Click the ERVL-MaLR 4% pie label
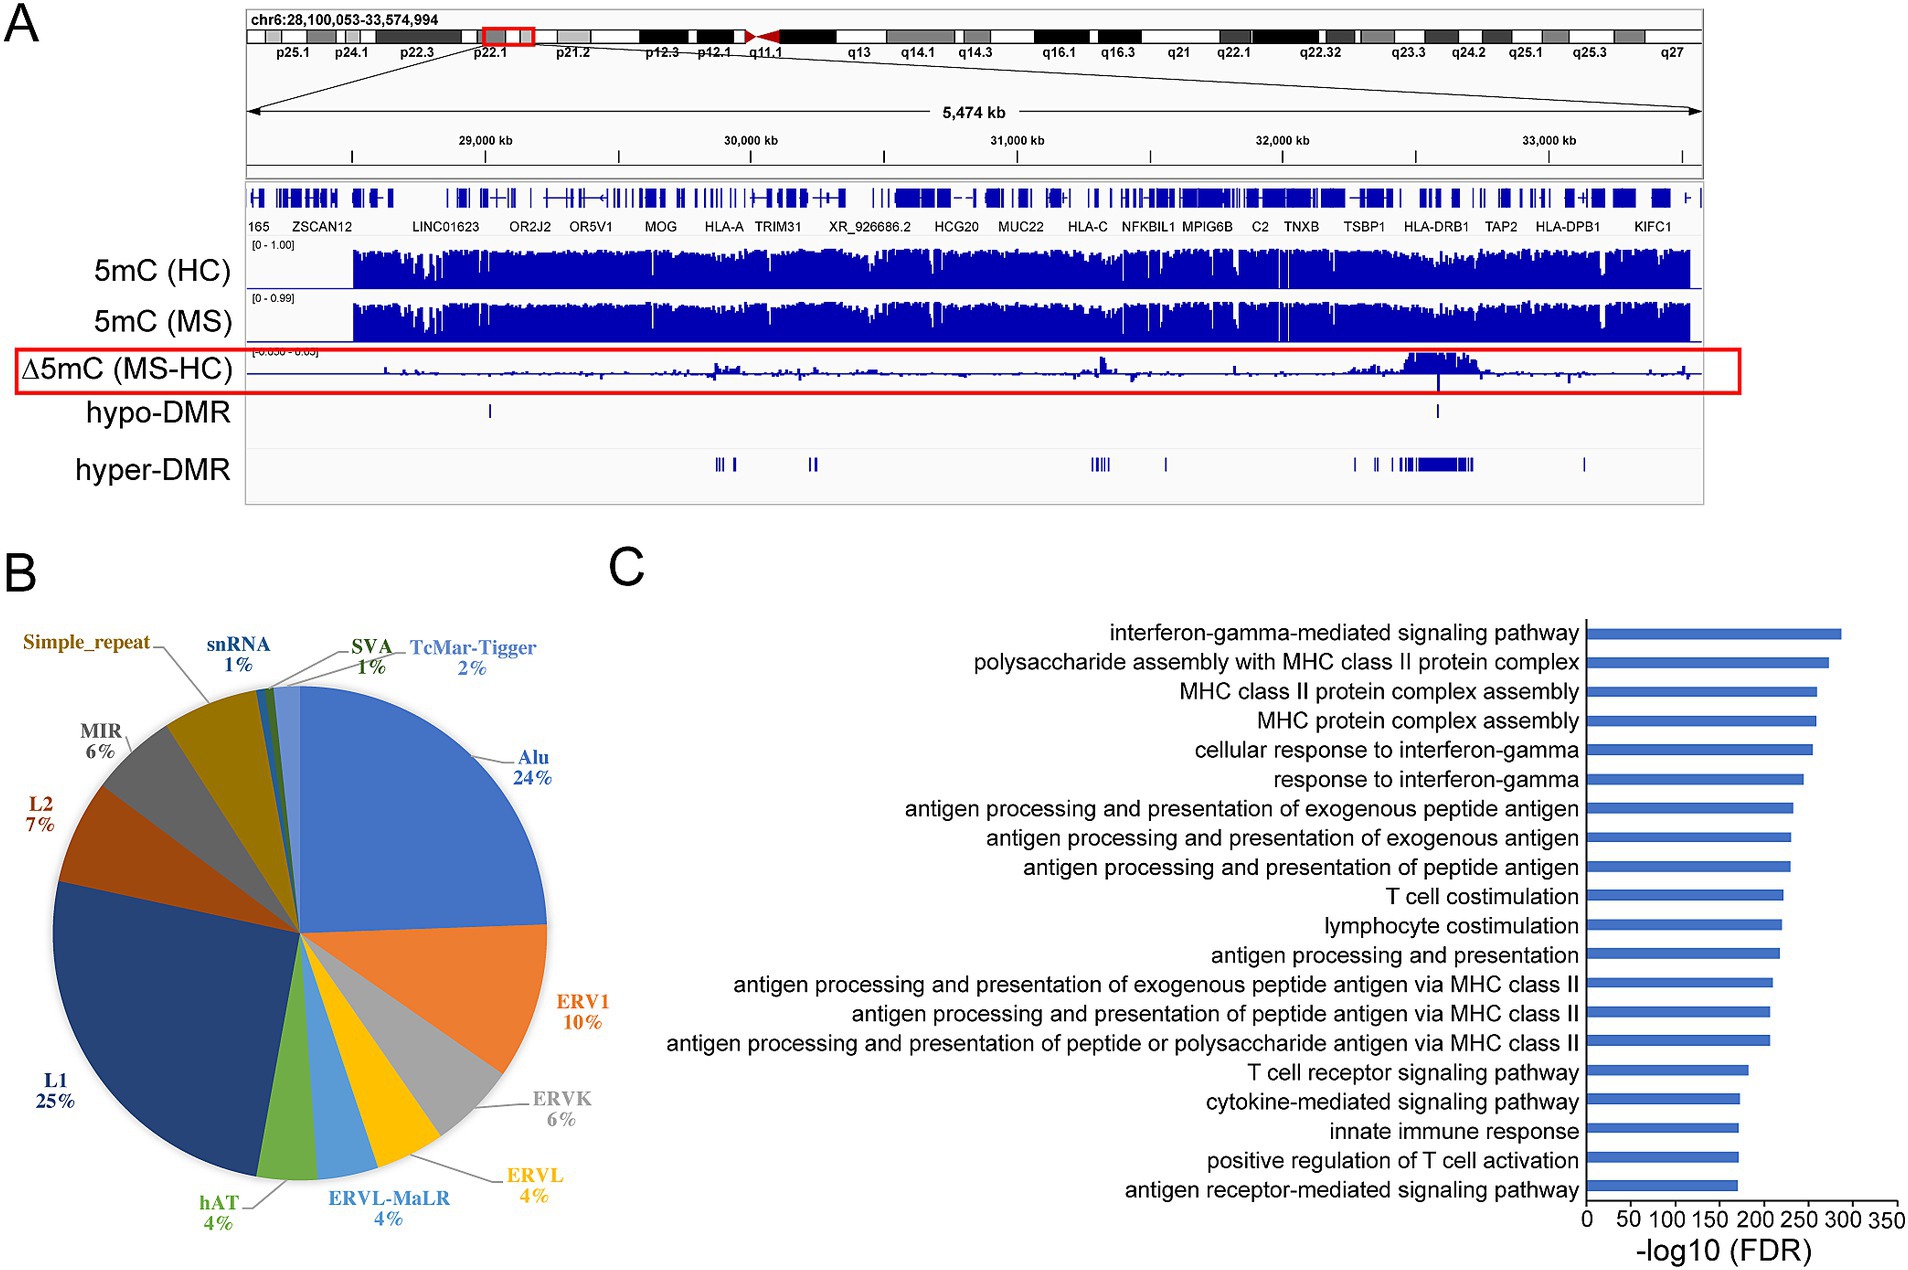This screenshot has height=1270, width=1908. coord(389,1208)
